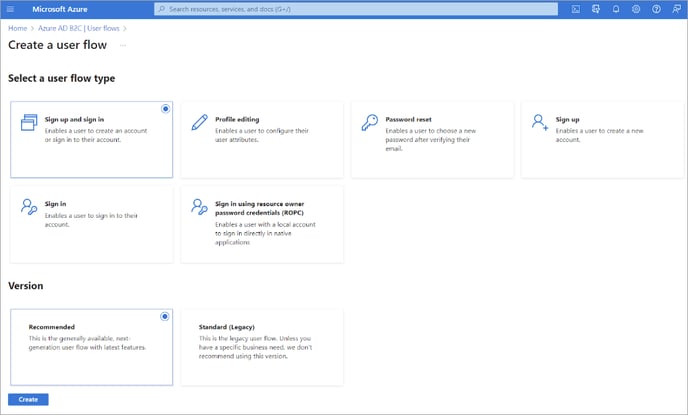Screen dimensions: 688x415
Task: Open the Azure portal hamburger menu
Action: pos(11,9)
